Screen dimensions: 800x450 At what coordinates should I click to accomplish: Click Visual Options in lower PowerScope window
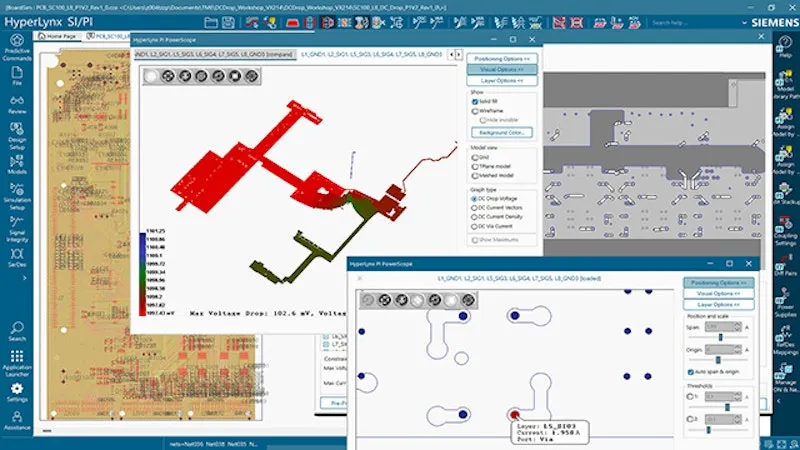click(x=718, y=293)
